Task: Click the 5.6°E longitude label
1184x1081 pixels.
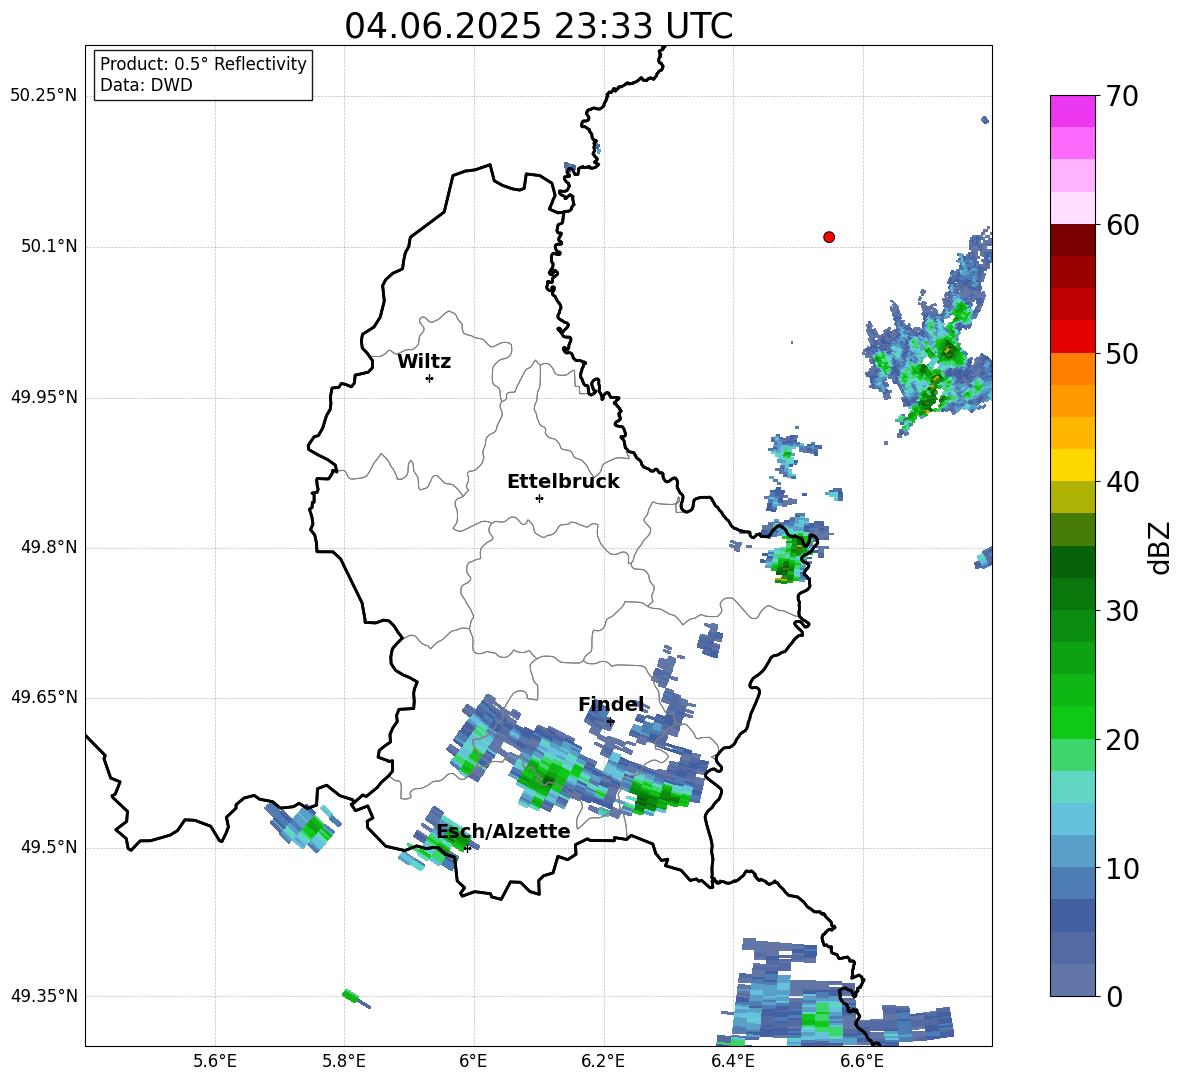Action: (x=215, y=1061)
